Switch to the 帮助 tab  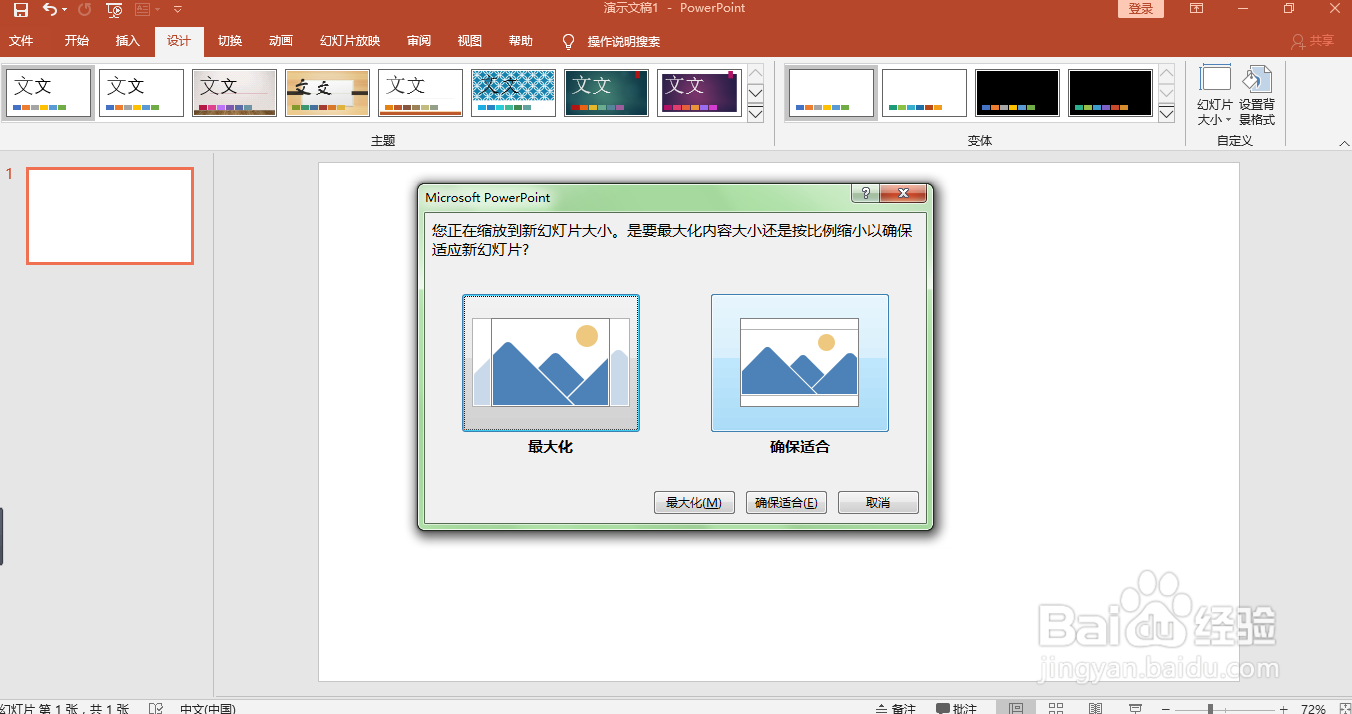(x=521, y=41)
